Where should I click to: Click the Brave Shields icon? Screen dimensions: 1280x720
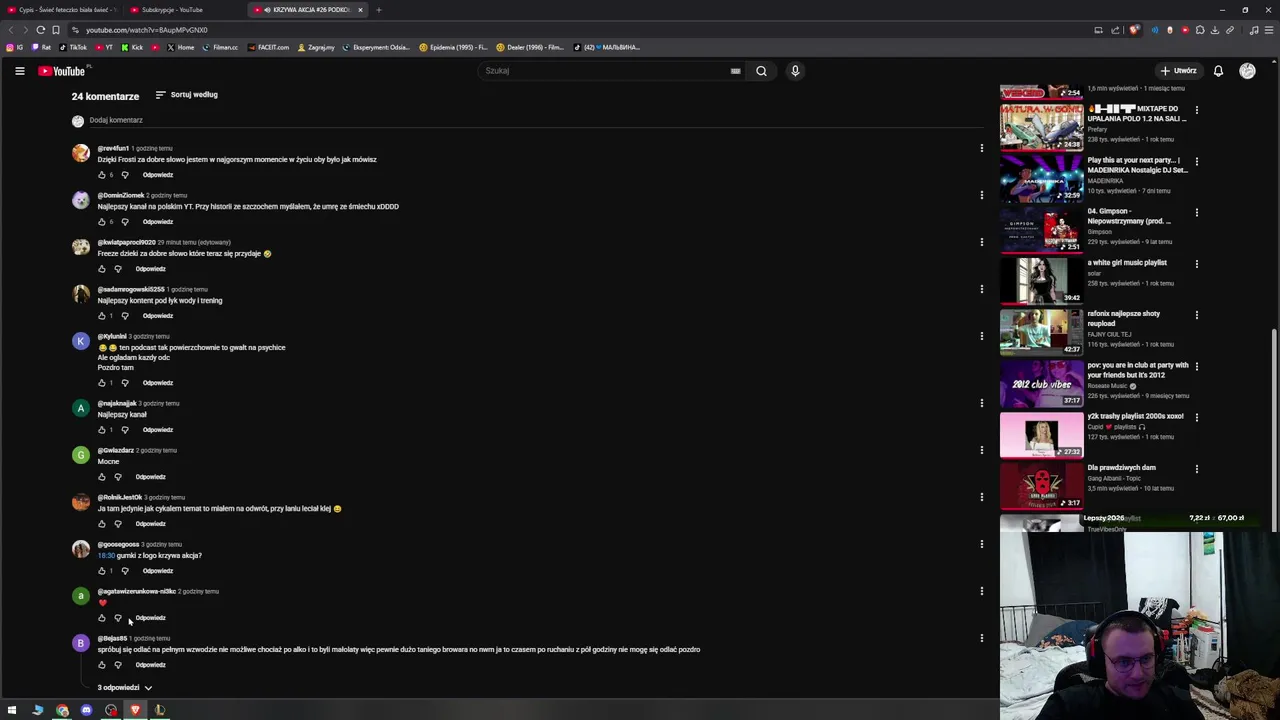pos(1134,30)
